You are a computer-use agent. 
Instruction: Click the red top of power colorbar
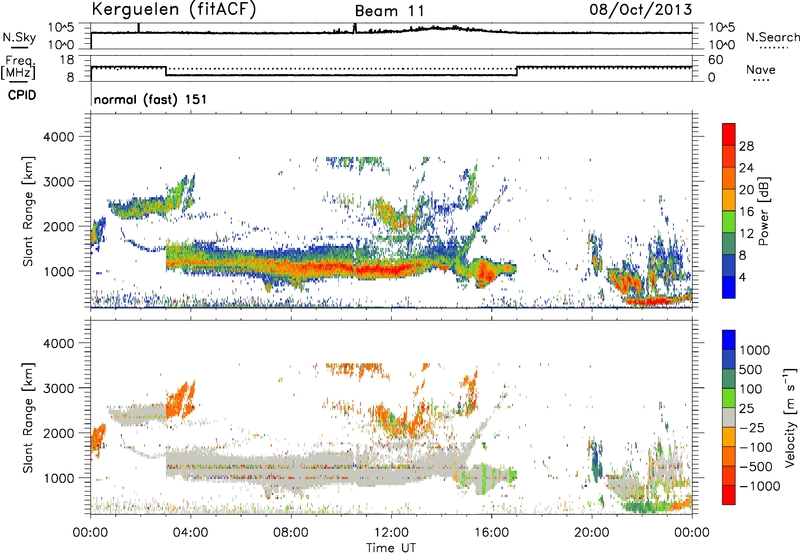click(729, 134)
